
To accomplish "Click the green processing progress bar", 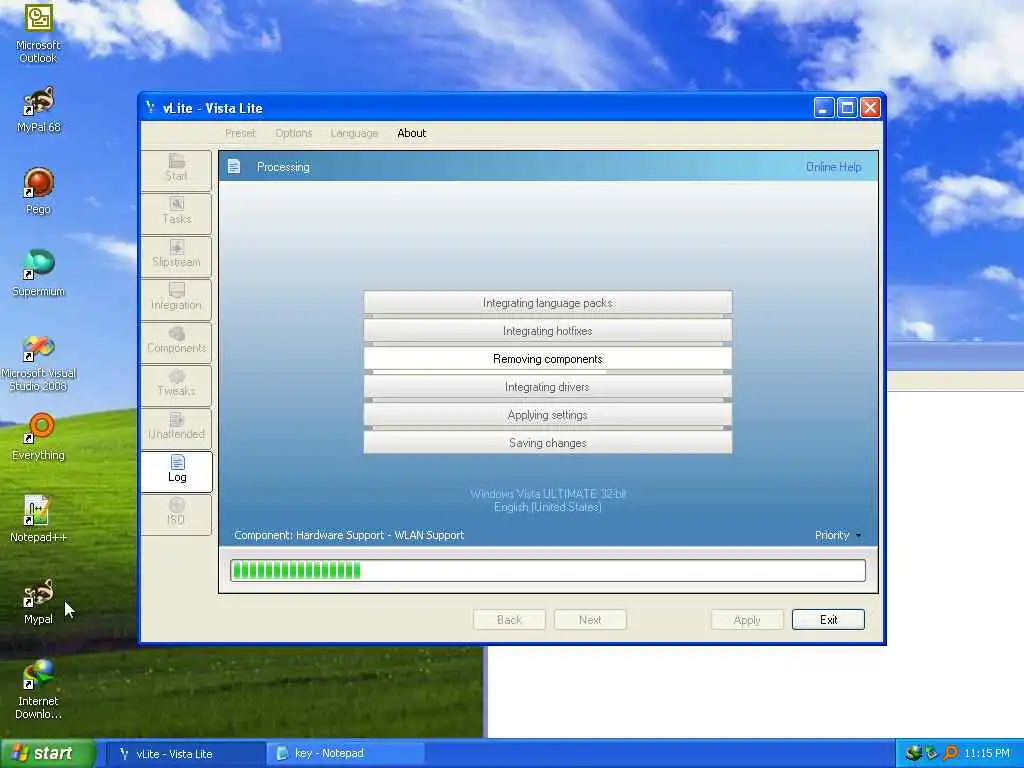I will coord(548,570).
